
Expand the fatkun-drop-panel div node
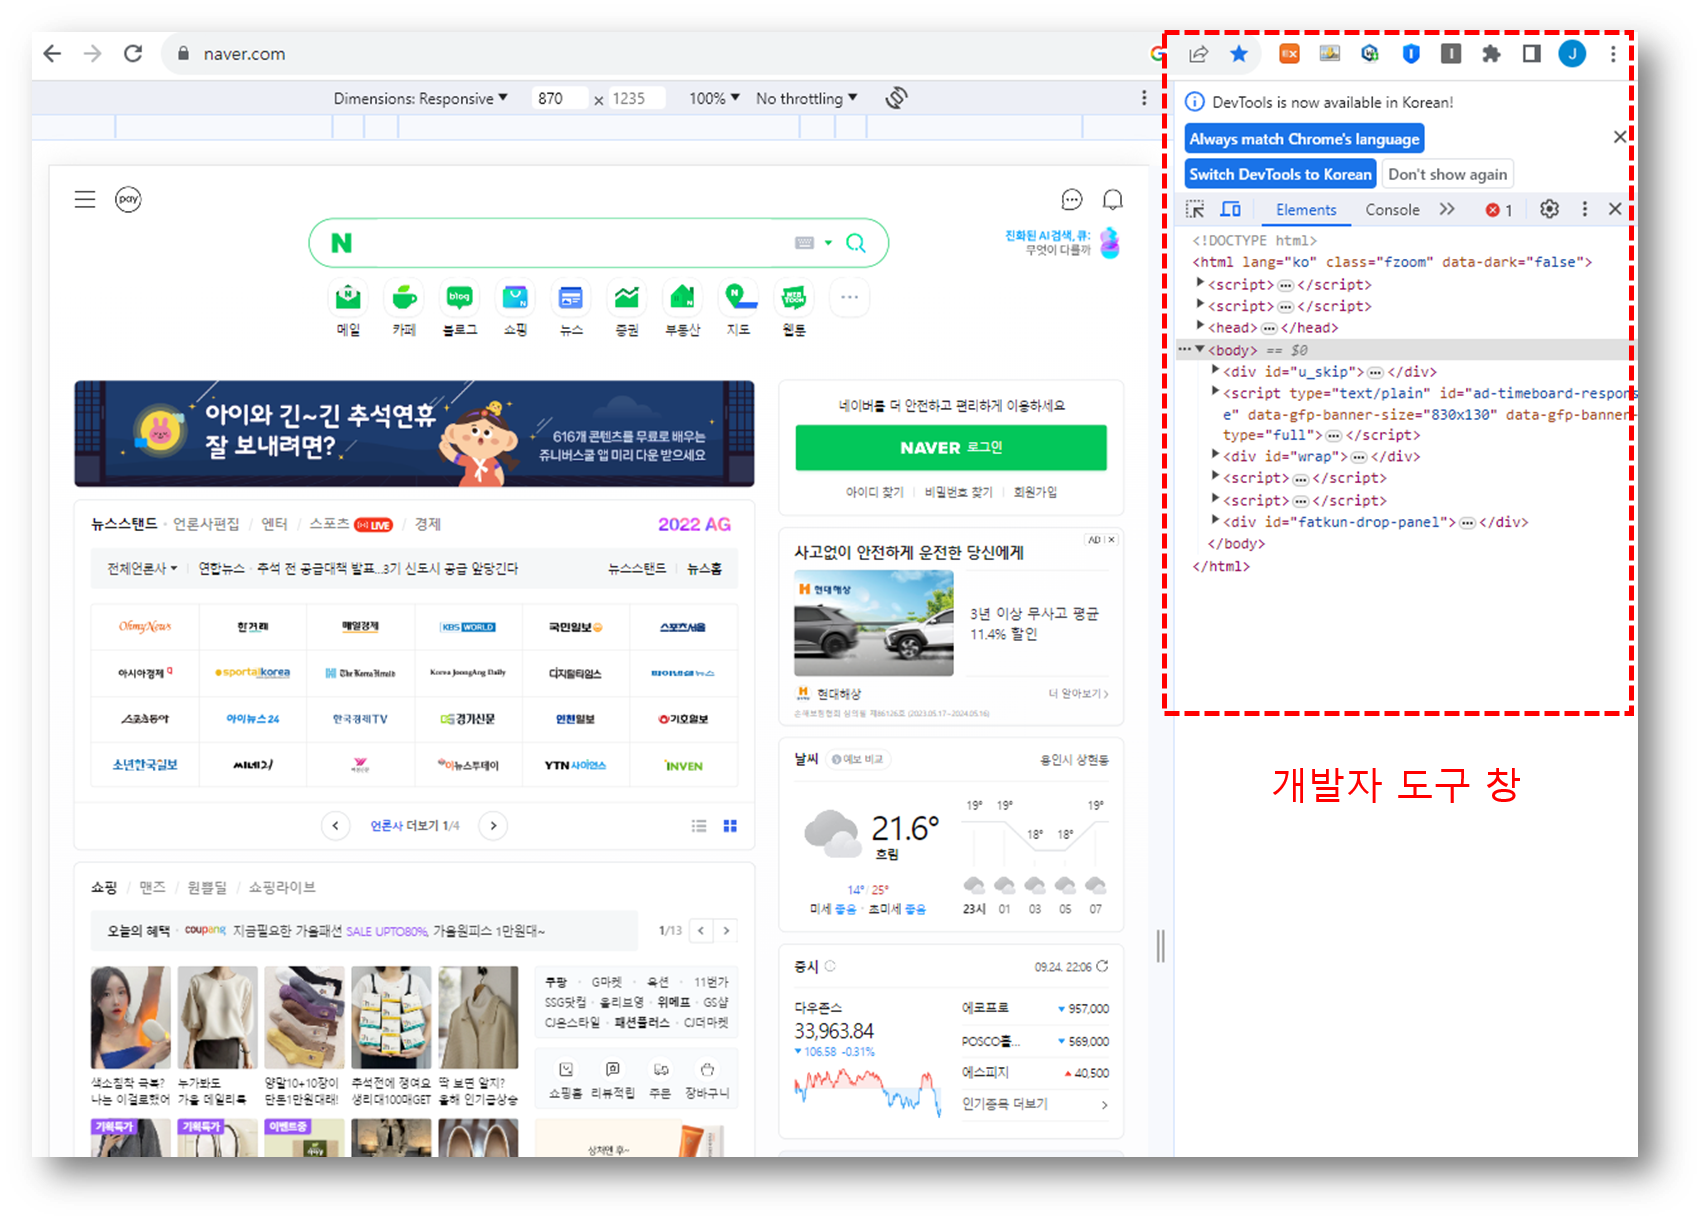click(x=1215, y=520)
